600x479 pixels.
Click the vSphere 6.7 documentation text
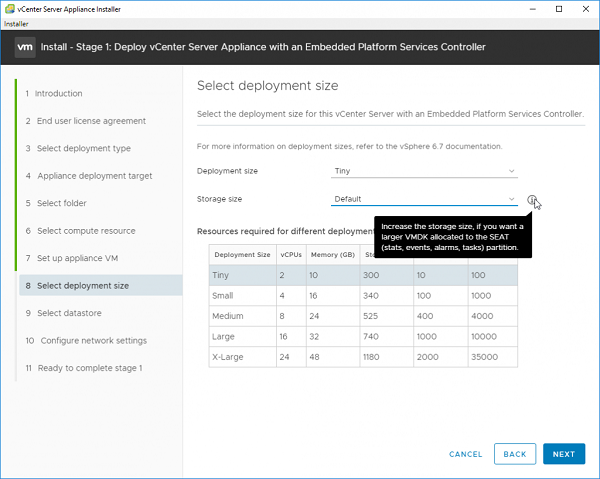pyautogui.click(x=450, y=147)
